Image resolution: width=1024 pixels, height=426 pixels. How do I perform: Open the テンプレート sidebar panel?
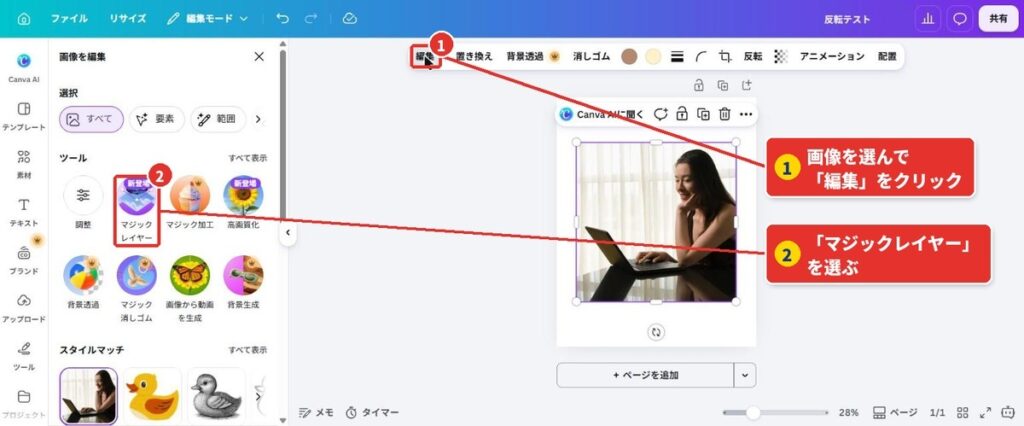point(24,116)
